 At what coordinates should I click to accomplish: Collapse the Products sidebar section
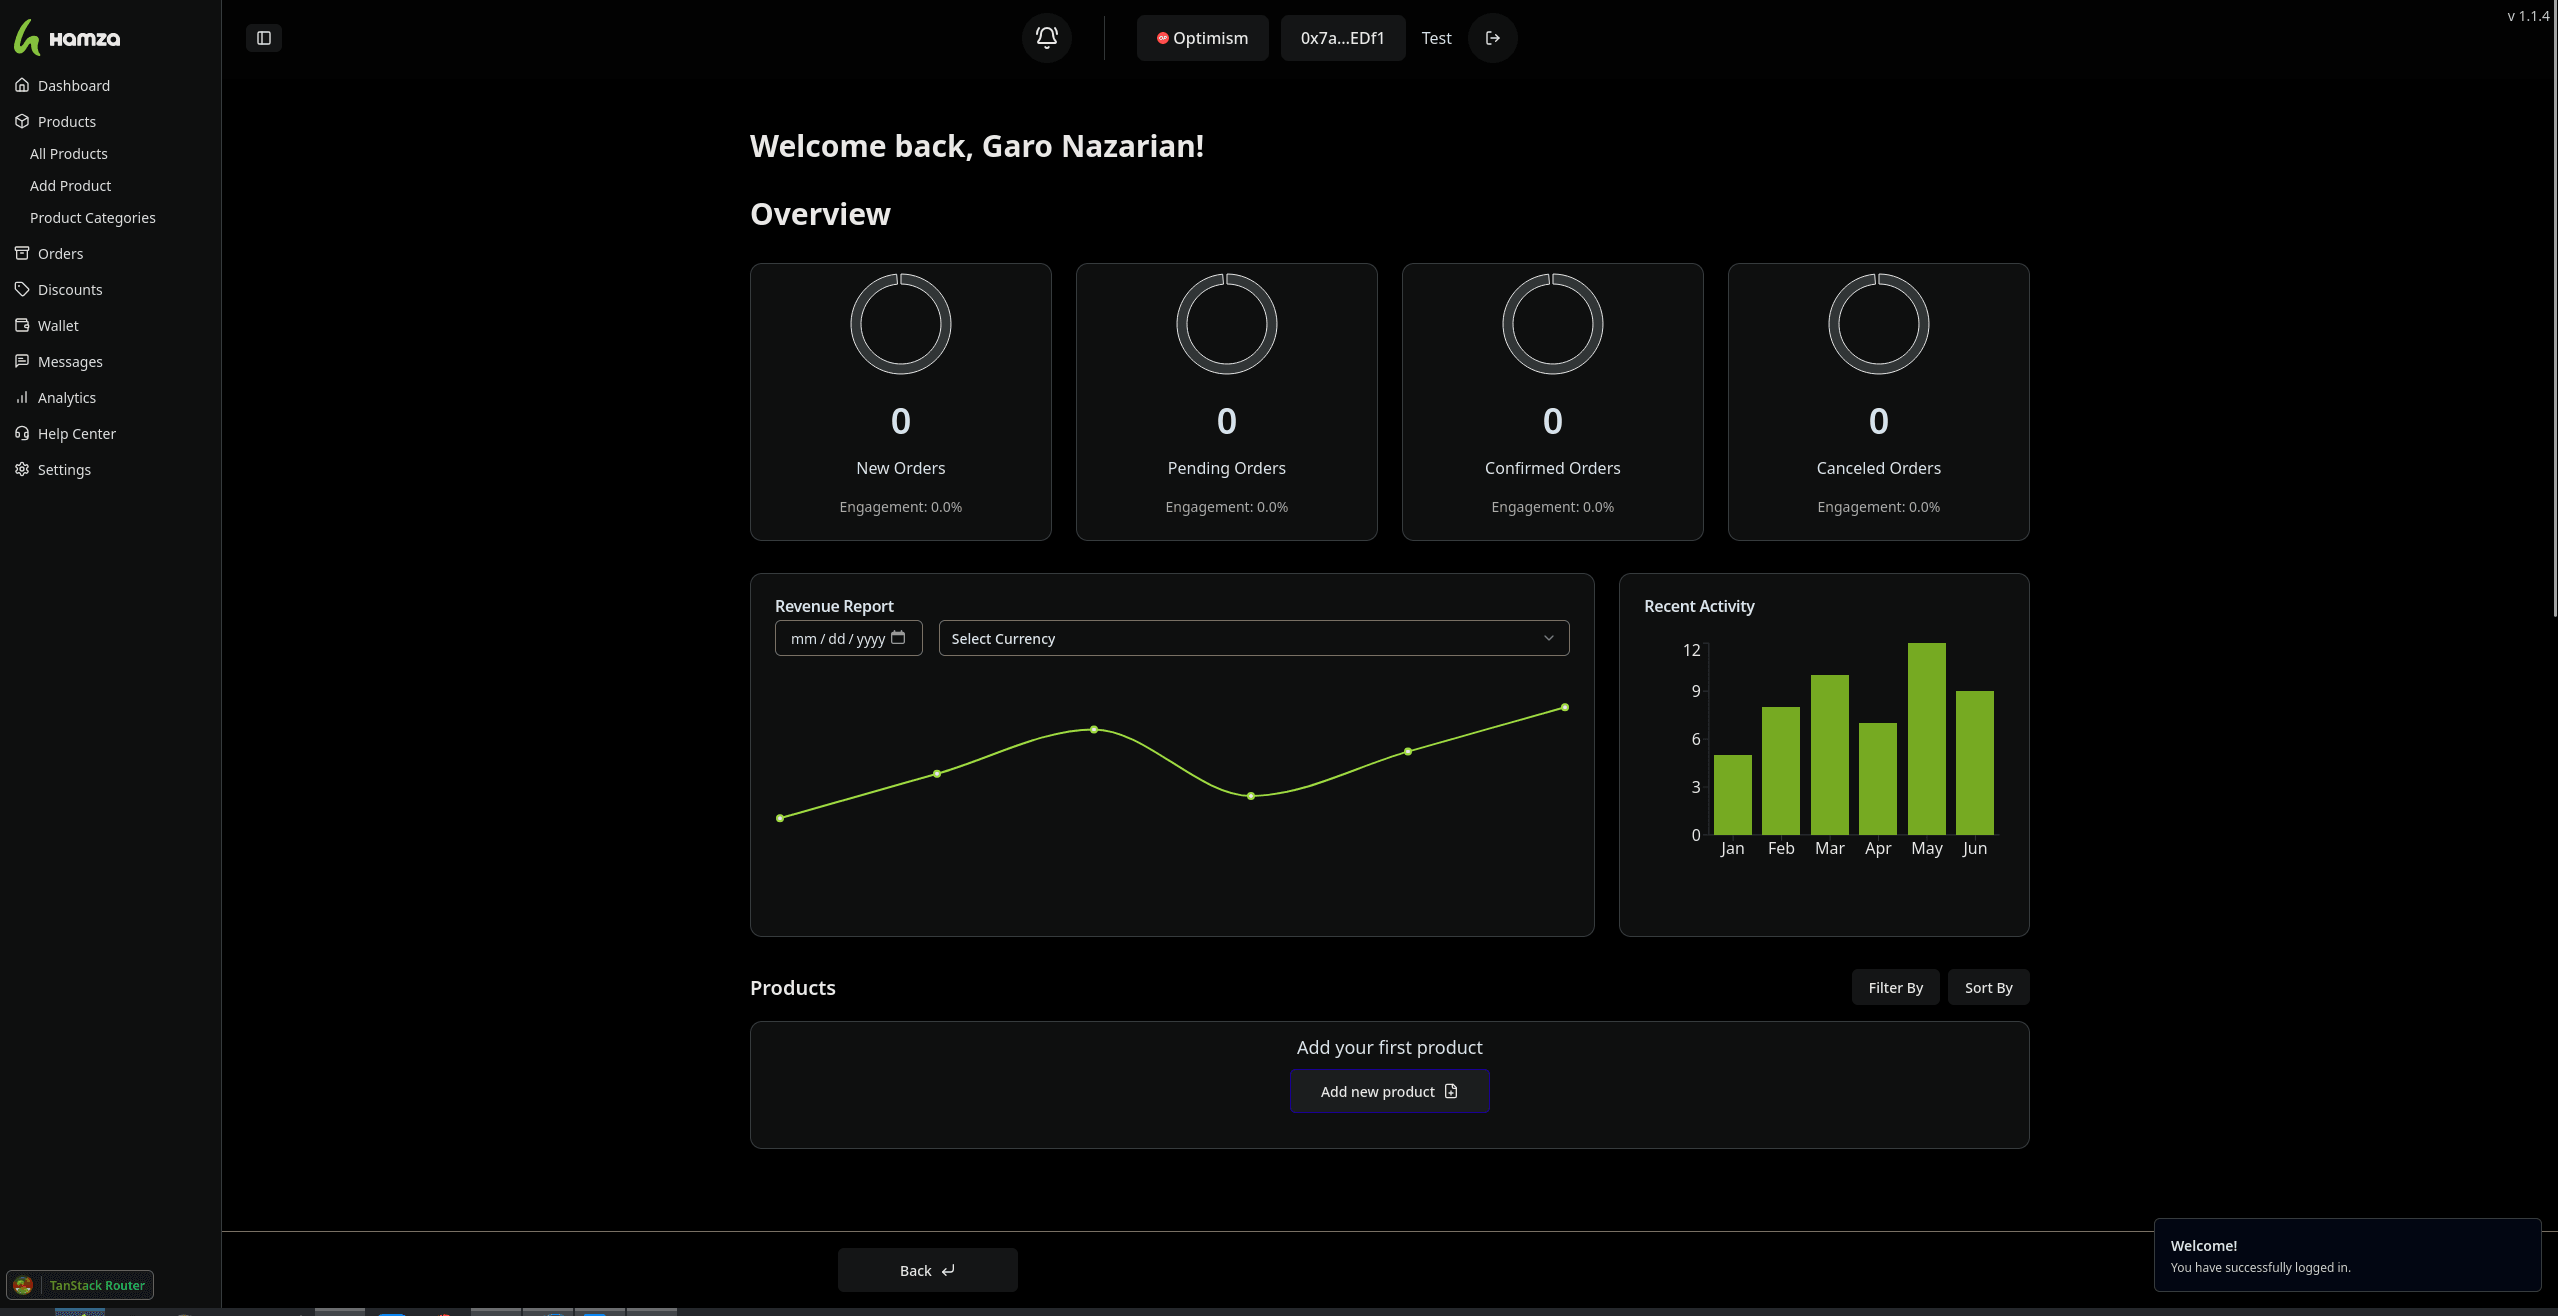tap(66, 121)
